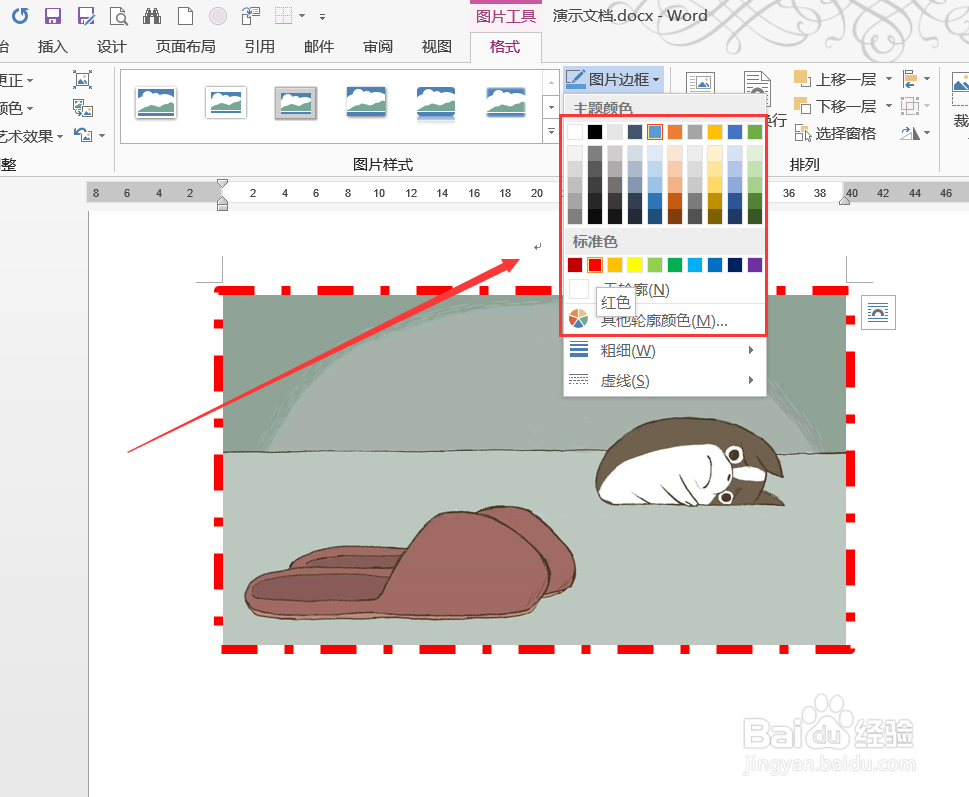Click 选择窗格 Selection Pane button
This screenshot has width=969, height=797.
pos(835,133)
